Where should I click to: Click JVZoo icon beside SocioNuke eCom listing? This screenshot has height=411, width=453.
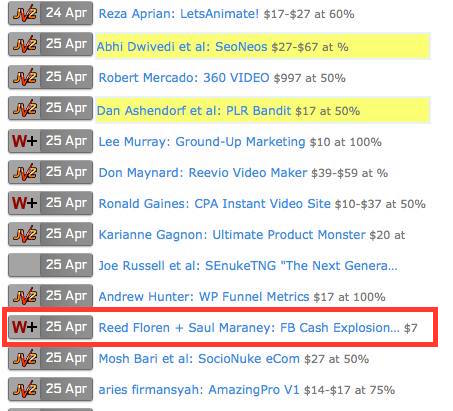25,358
